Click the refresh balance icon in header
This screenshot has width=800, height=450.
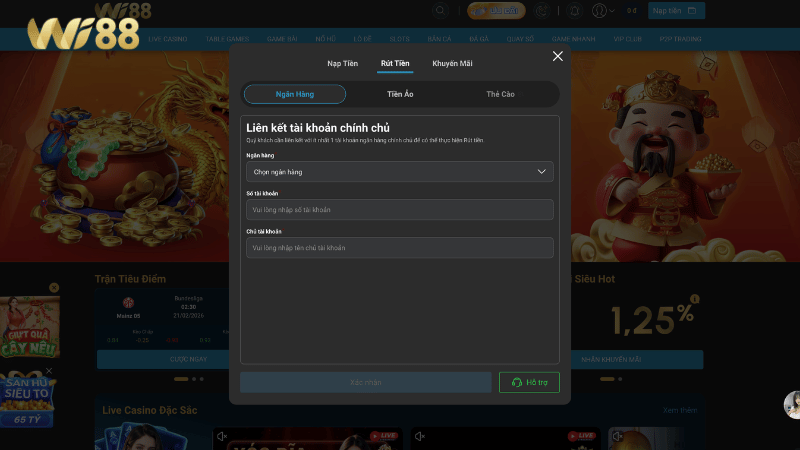tap(542, 11)
